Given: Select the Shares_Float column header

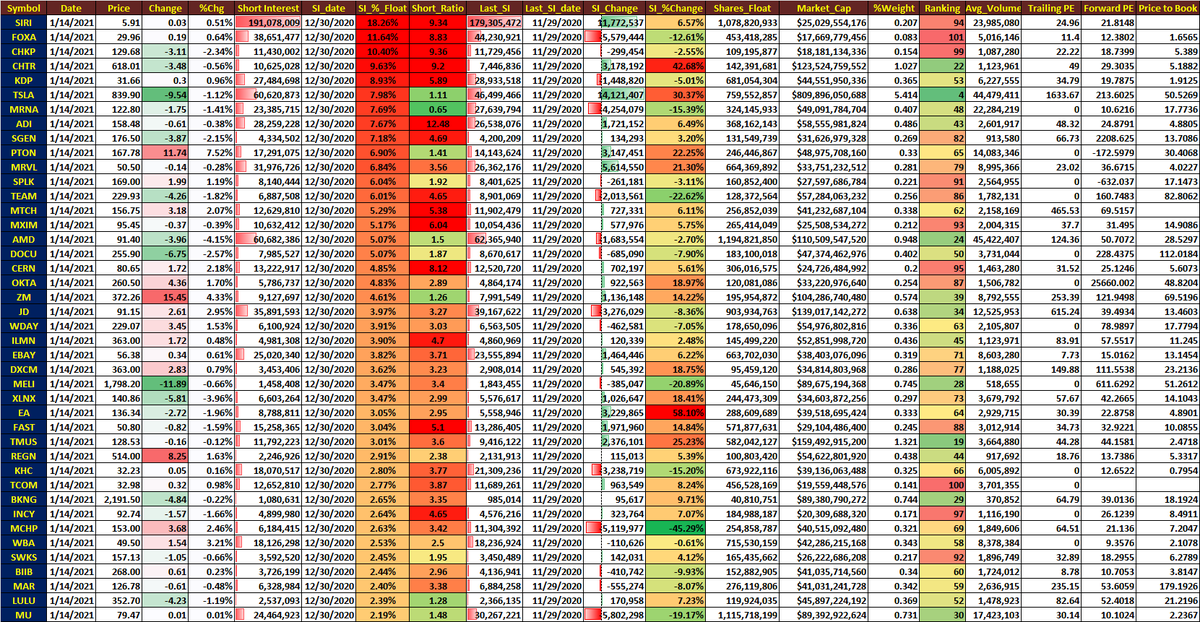Looking at the screenshot, I should tap(742, 7).
